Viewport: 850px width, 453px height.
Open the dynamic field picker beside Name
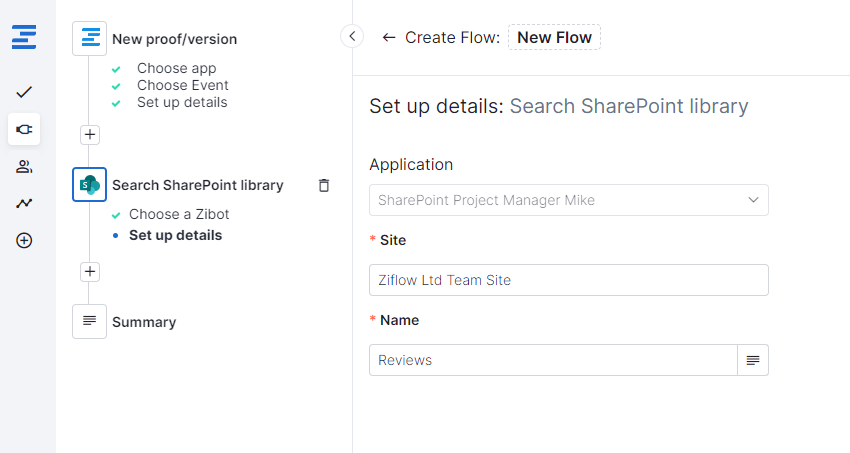click(753, 360)
